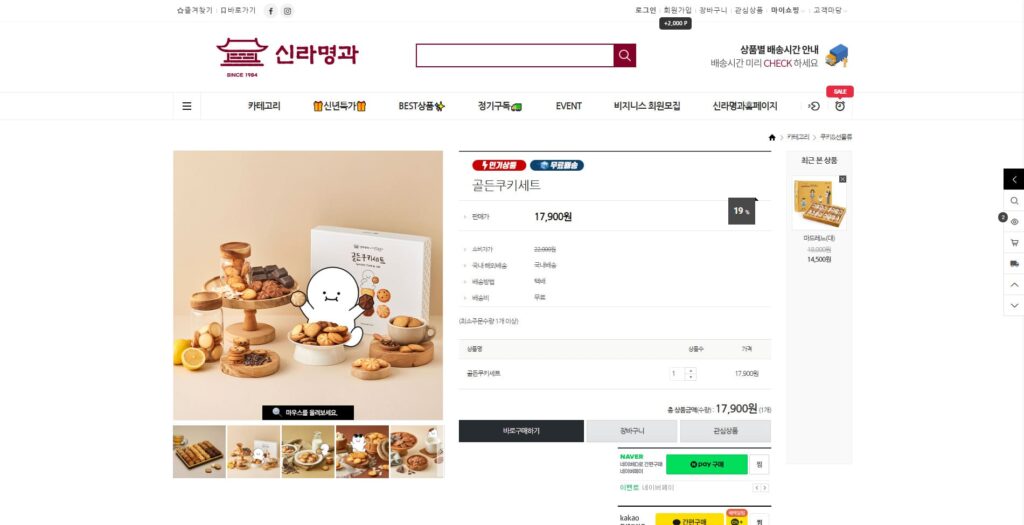Select first product thumbnail below main image
Viewport: 1024px width, 525px height.
point(199,452)
